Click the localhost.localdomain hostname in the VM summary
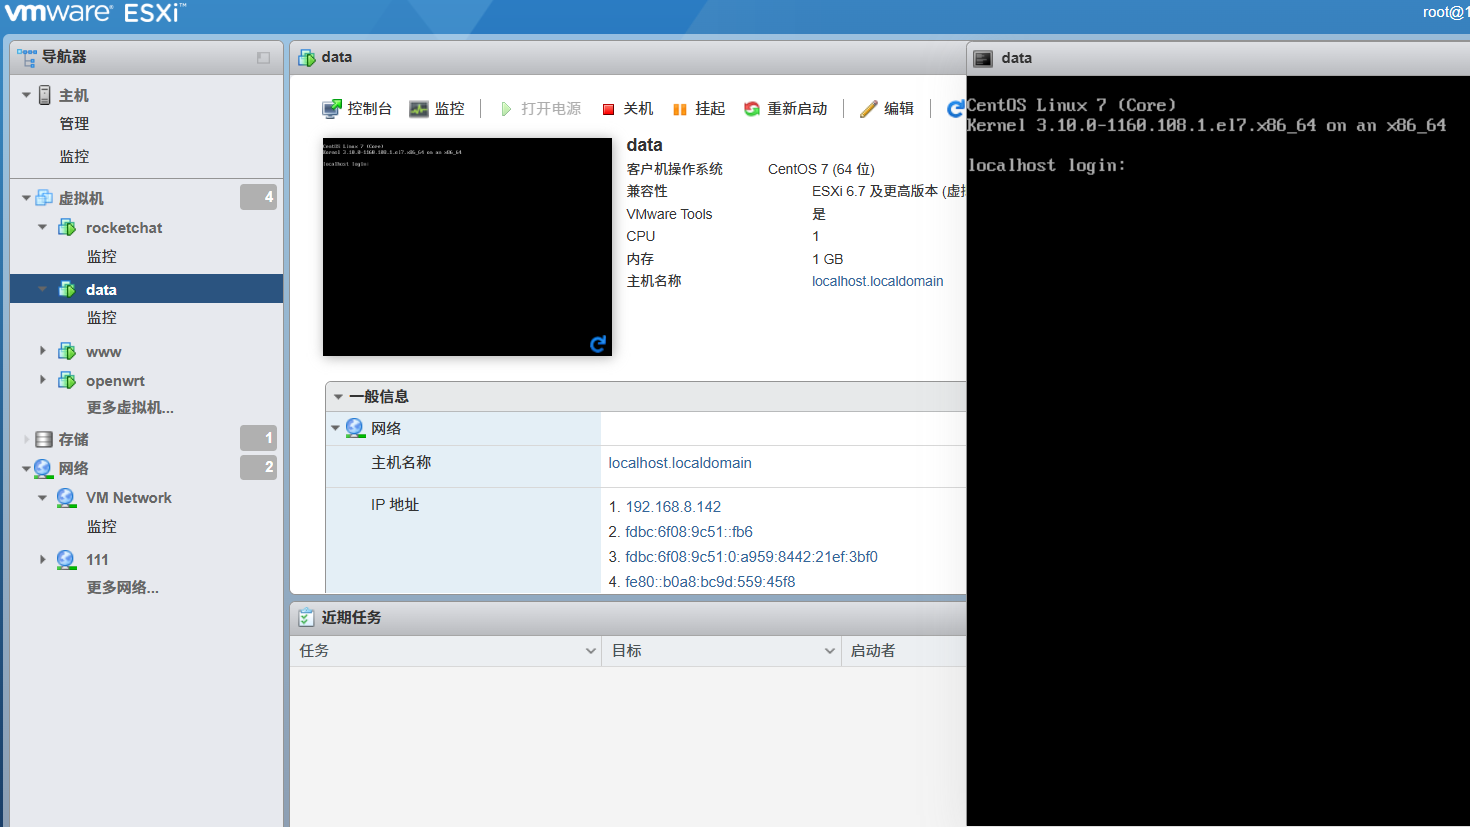The height and width of the screenshot is (827, 1470). 878,281
